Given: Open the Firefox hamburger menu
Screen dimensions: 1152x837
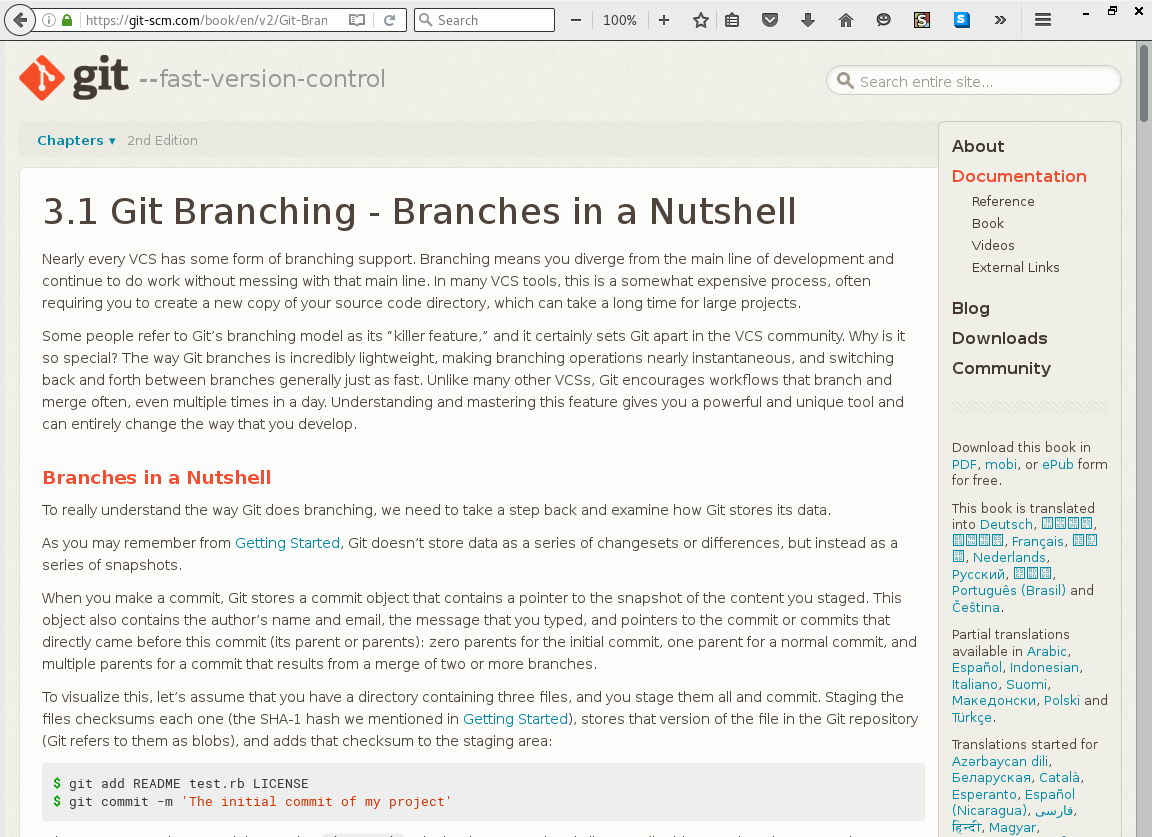Looking at the screenshot, I should click(1043, 20).
